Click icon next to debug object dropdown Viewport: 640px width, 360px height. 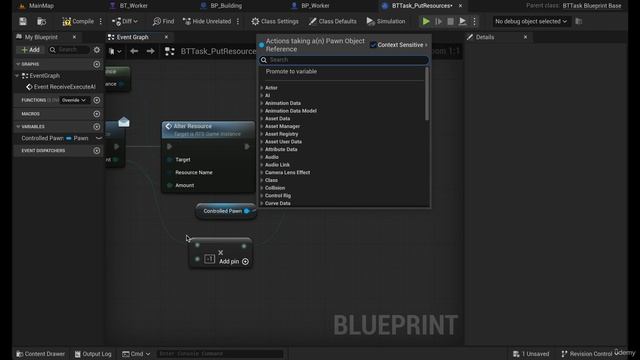click(578, 21)
